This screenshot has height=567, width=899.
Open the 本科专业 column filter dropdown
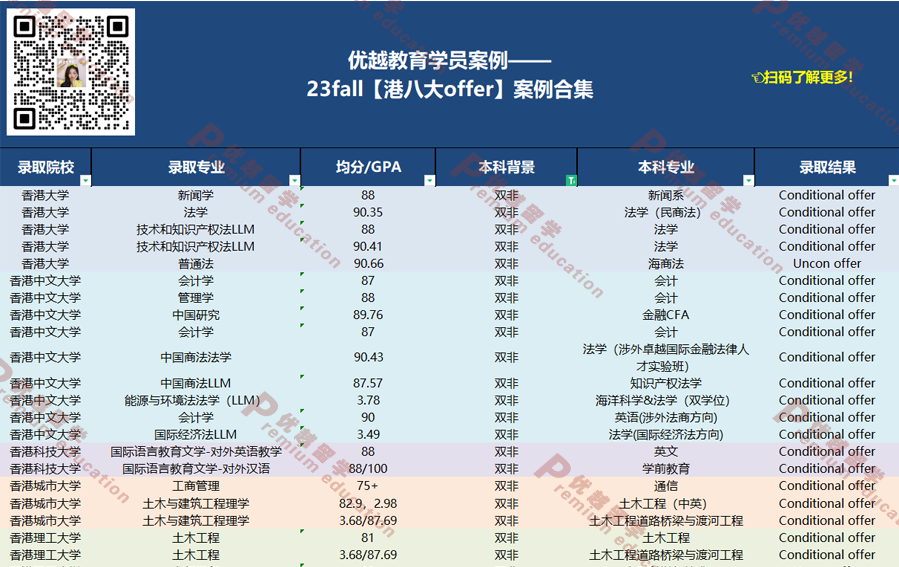pos(748,181)
